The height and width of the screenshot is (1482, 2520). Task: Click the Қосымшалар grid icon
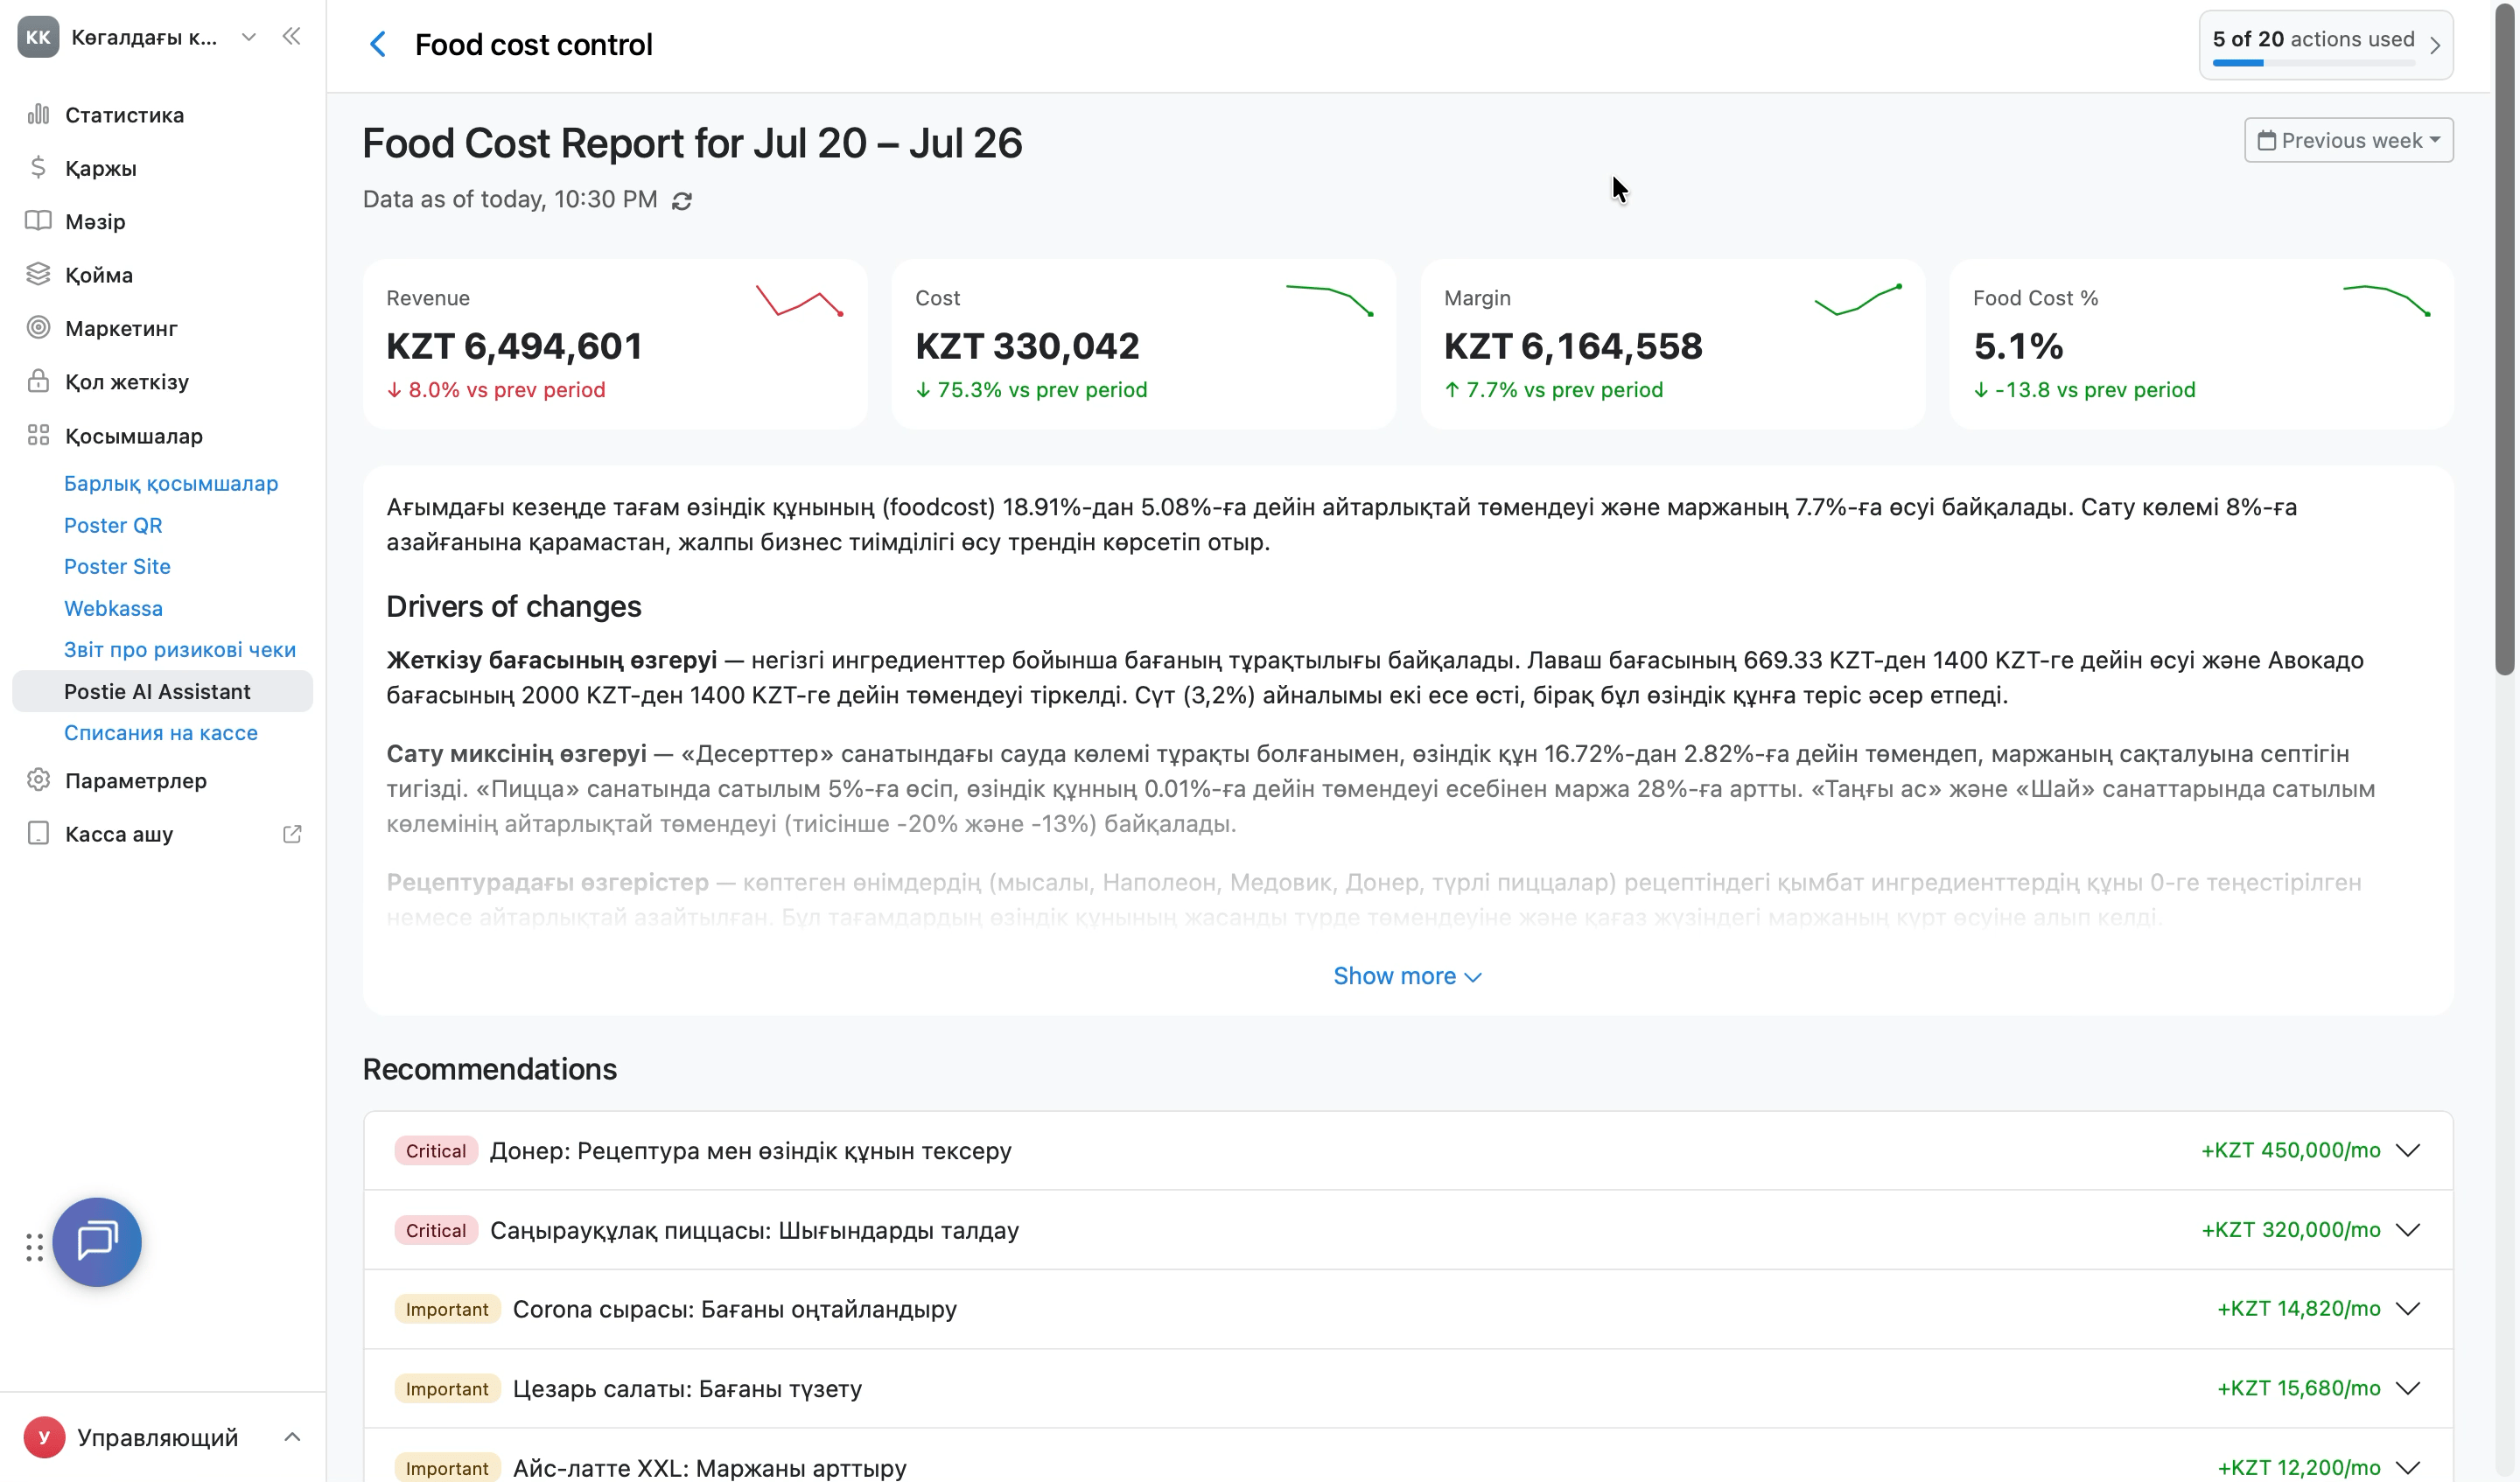38,435
